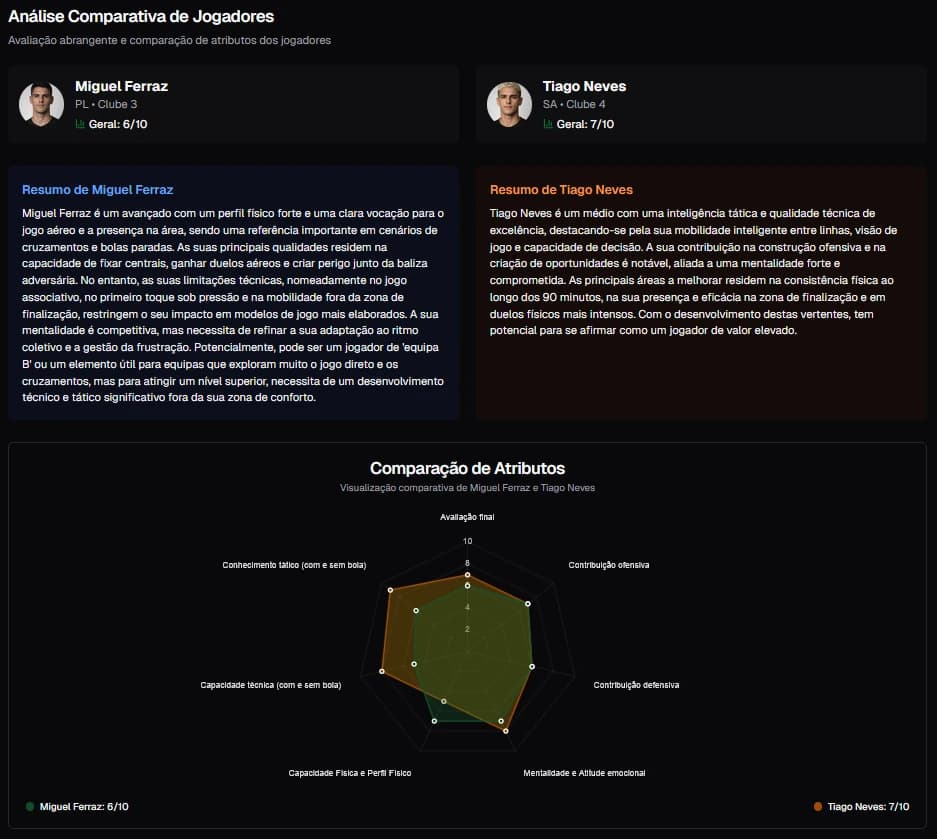Screen dimensions: 937x839
Task: Toggle the Miguel Ferraz: 6/10 legend series
Action: [x=84, y=806]
